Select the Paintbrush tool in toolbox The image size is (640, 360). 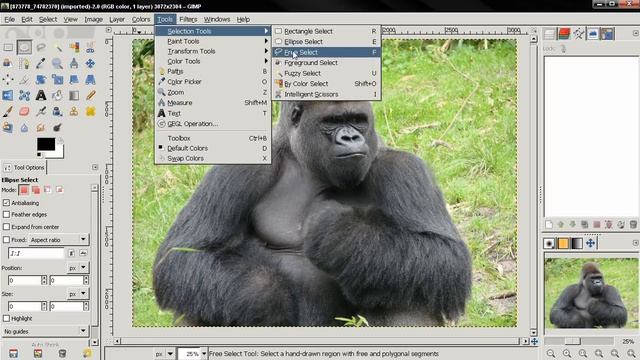coord(8,111)
